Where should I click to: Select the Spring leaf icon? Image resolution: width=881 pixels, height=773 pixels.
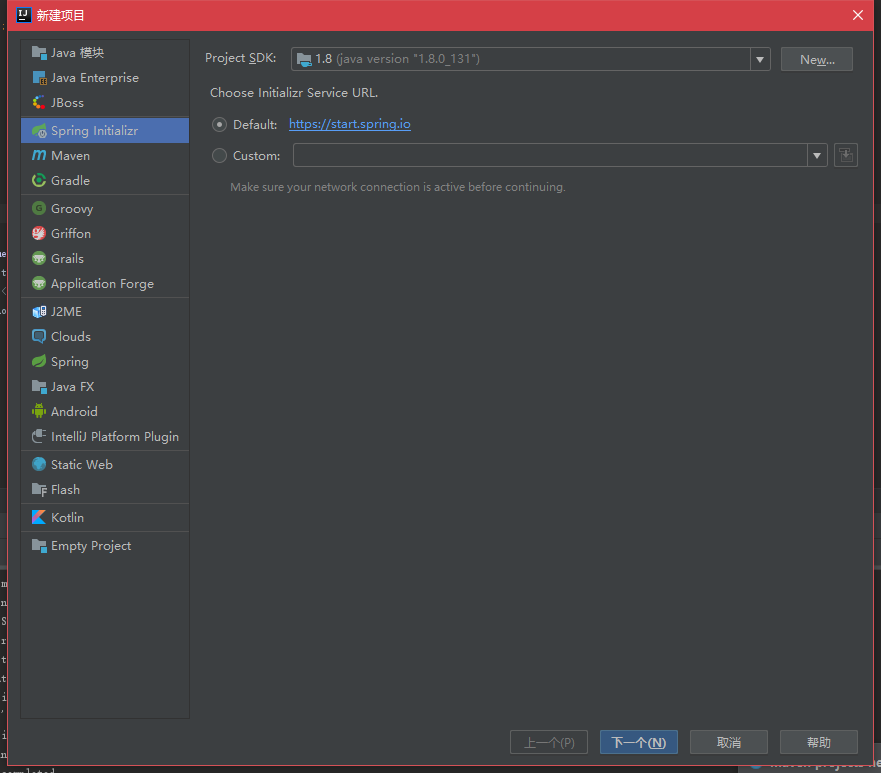pos(39,361)
